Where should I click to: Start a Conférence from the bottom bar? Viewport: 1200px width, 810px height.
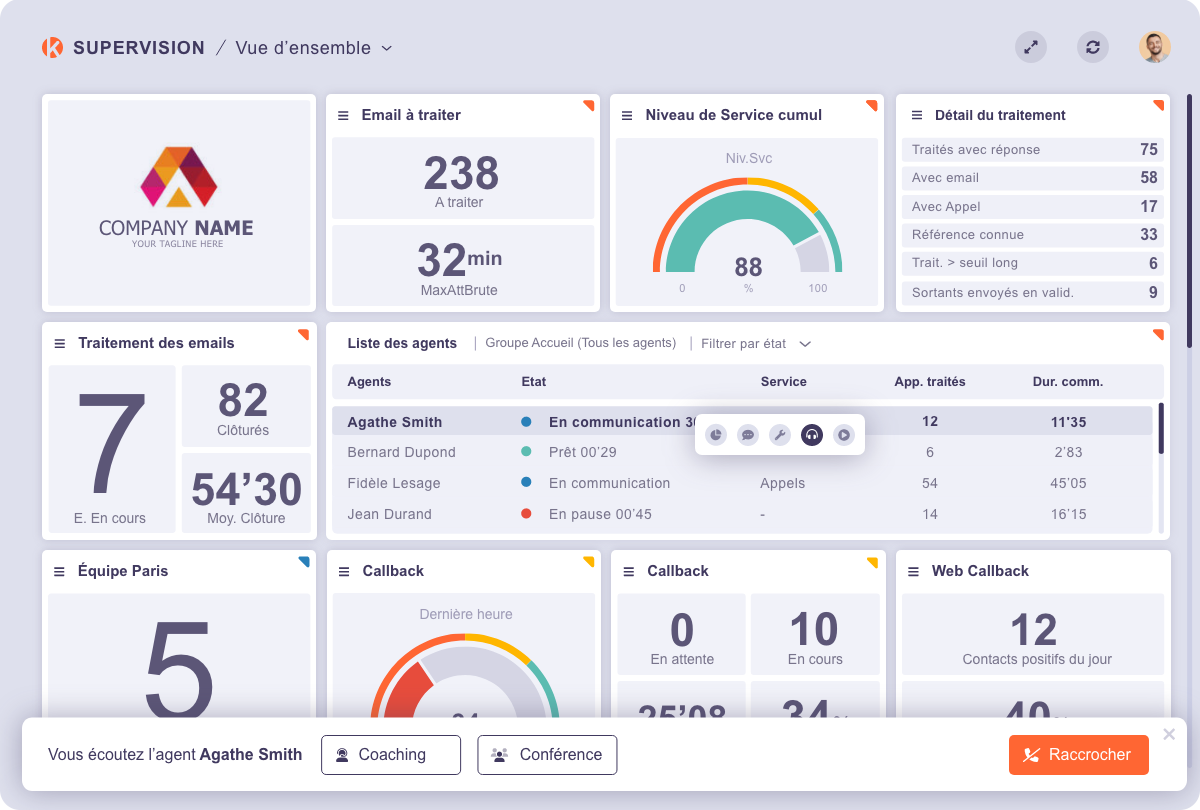(x=547, y=755)
